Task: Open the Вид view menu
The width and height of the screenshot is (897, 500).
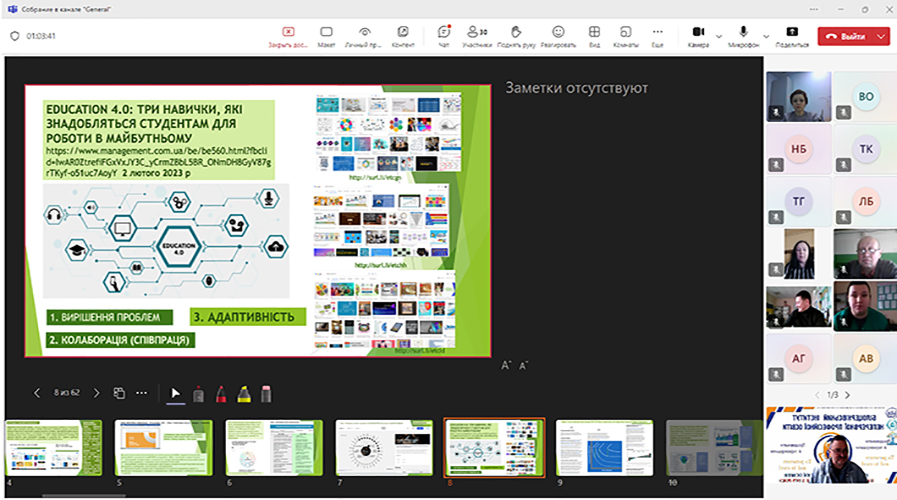Action: pos(594,36)
